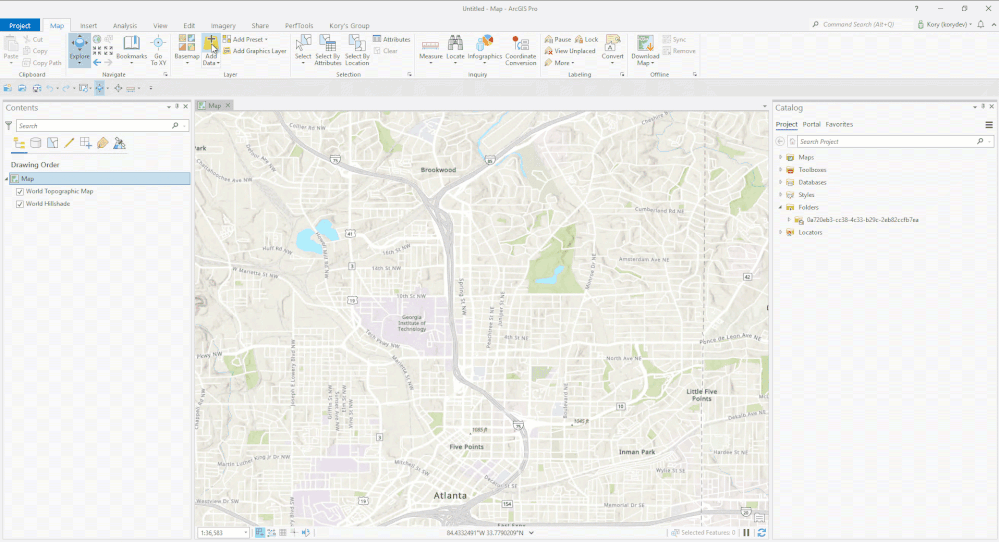Screen dimensions: 999x542
Task: Open the Select tool dropdown
Action: point(303,63)
